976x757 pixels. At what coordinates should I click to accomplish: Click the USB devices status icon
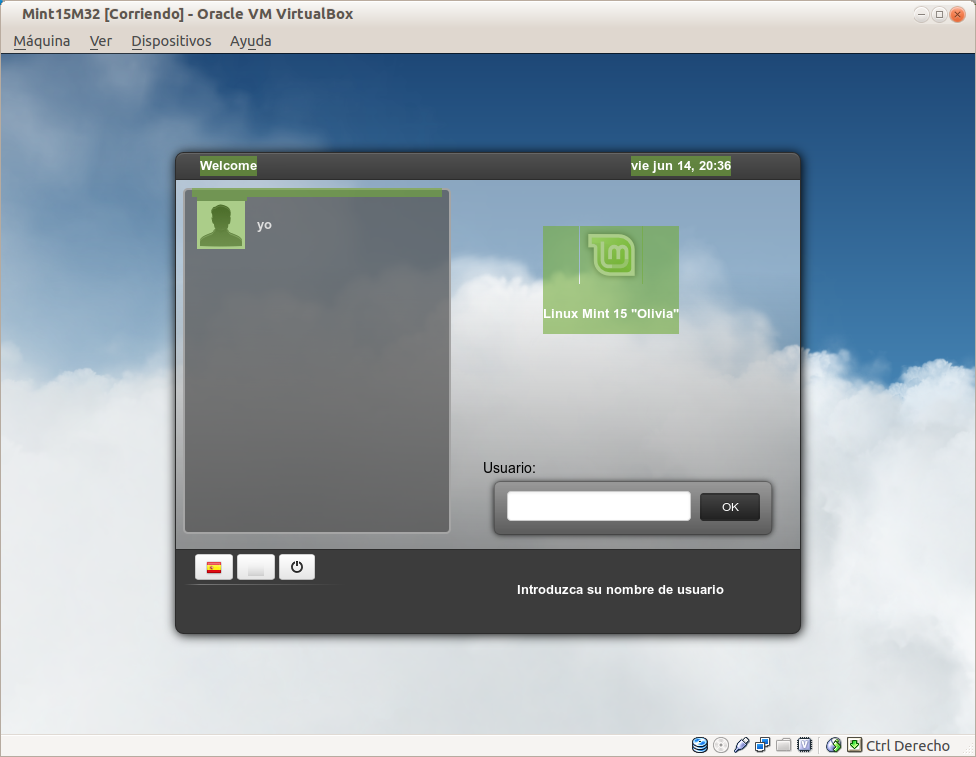tap(742, 745)
